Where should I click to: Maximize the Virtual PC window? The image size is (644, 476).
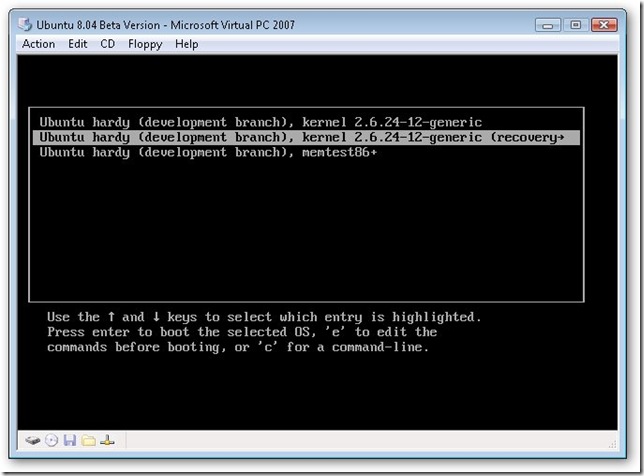point(575,24)
